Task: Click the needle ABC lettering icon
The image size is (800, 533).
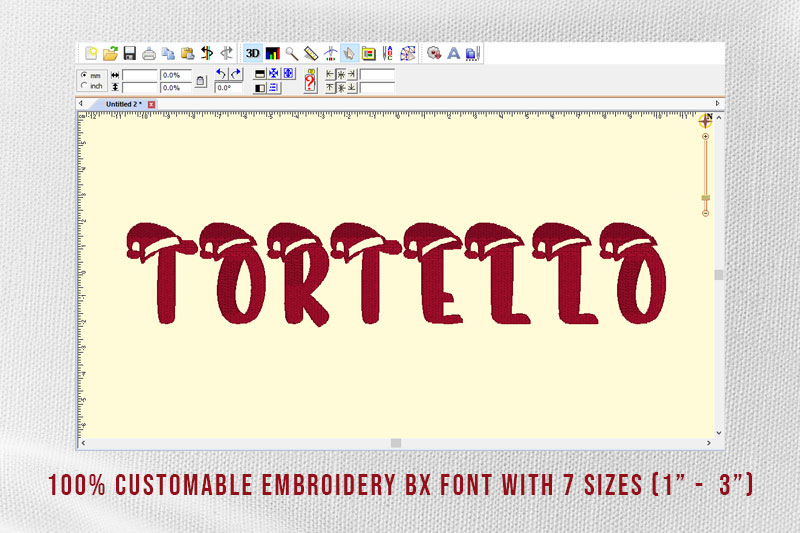Action: [x=388, y=53]
